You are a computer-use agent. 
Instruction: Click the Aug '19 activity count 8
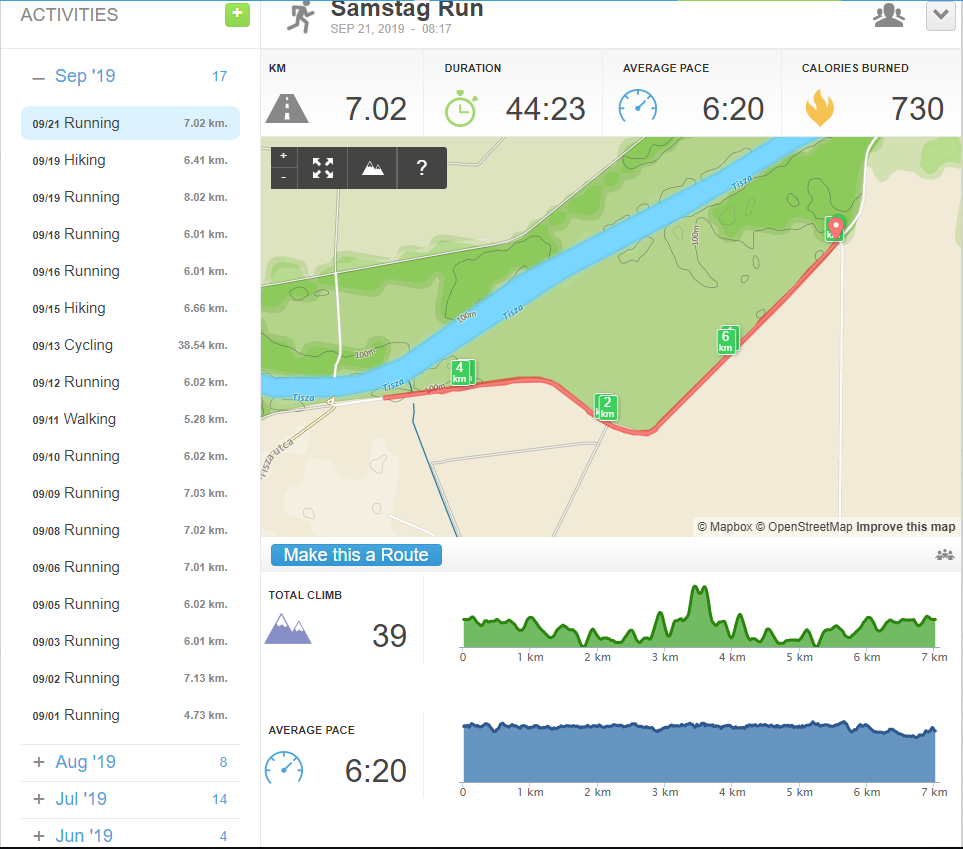pos(224,762)
